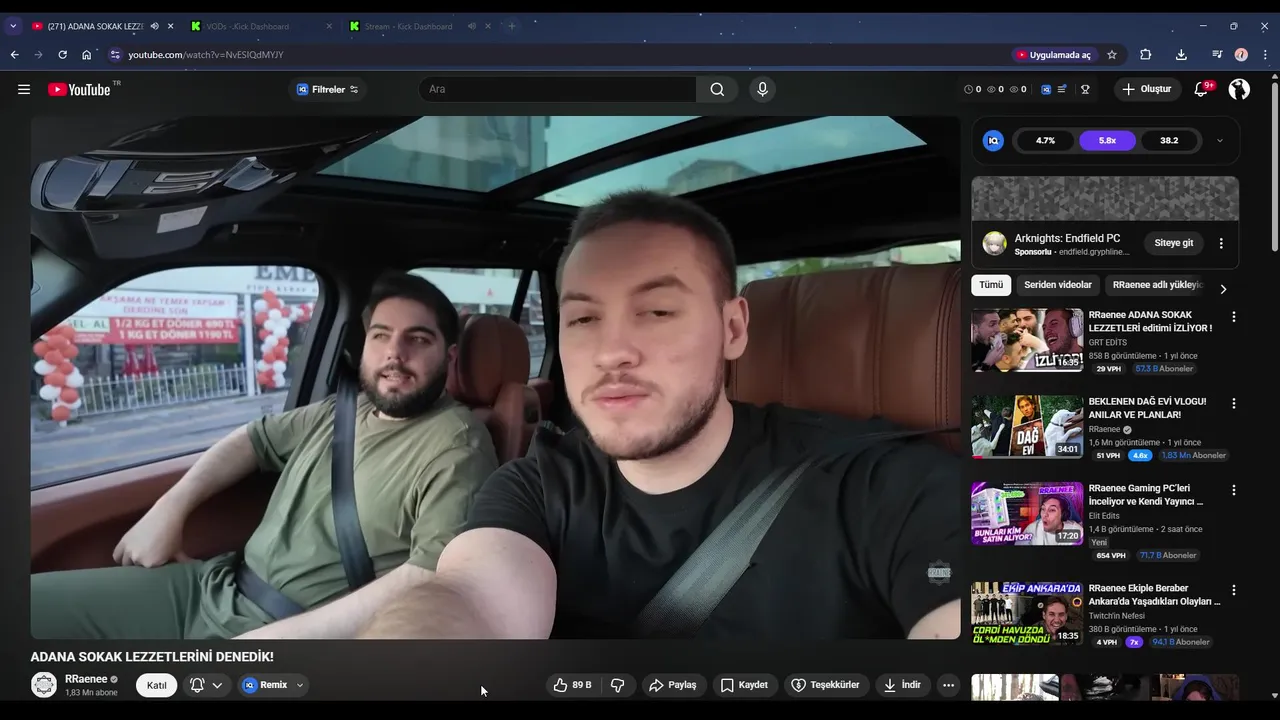Screen dimensions: 1280x720
Task: Expand the vidIQ score panel chevron
Action: coord(1219,141)
